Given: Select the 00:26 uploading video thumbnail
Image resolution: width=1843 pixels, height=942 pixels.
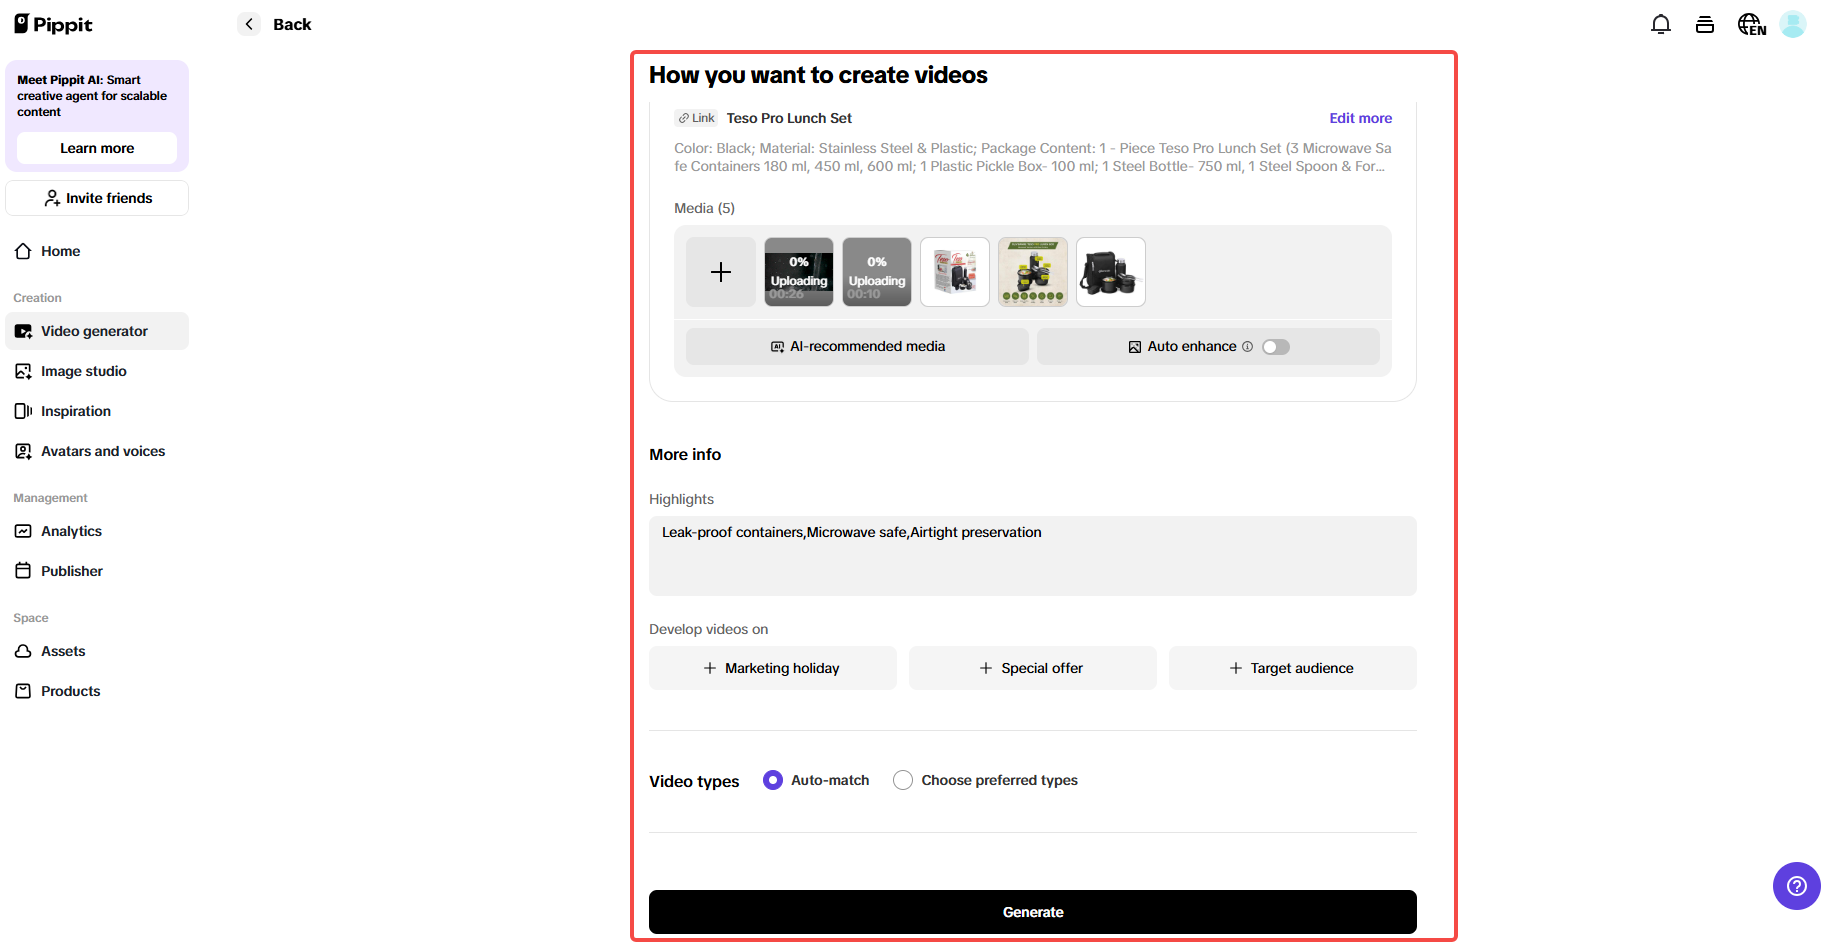Looking at the screenshot, I should click(x=799, y=272).
